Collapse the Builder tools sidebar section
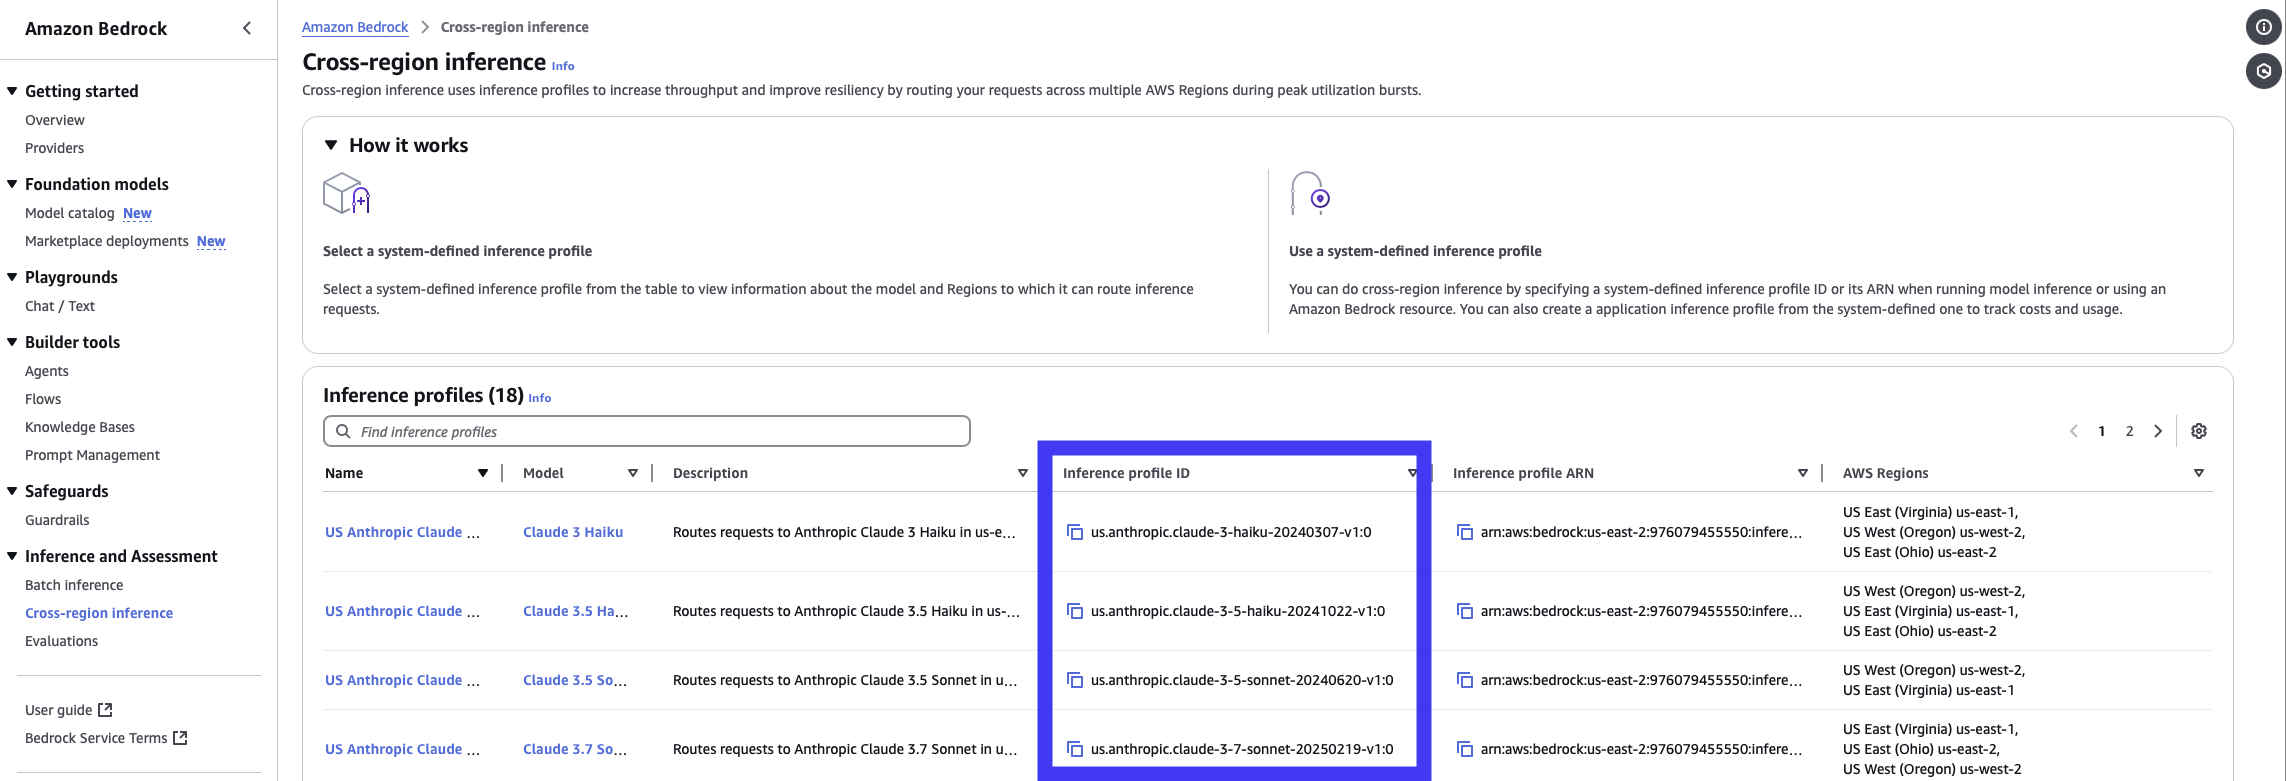This screenshot has width=2286, height=781. 12,342
